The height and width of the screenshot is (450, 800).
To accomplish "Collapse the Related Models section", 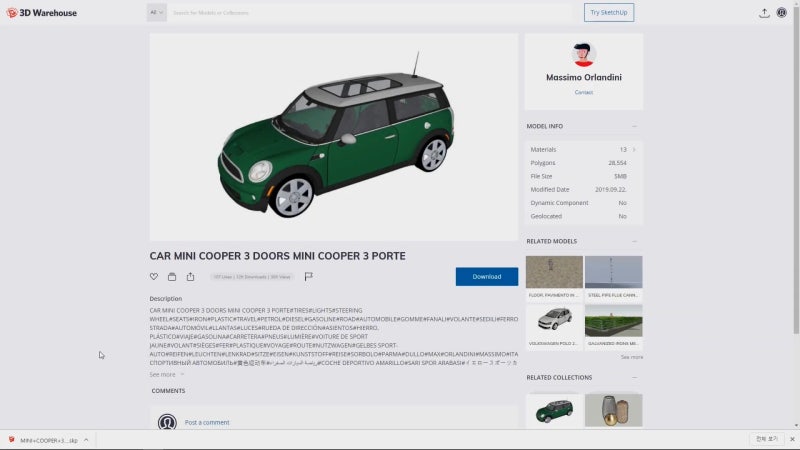I will point(634,241).
